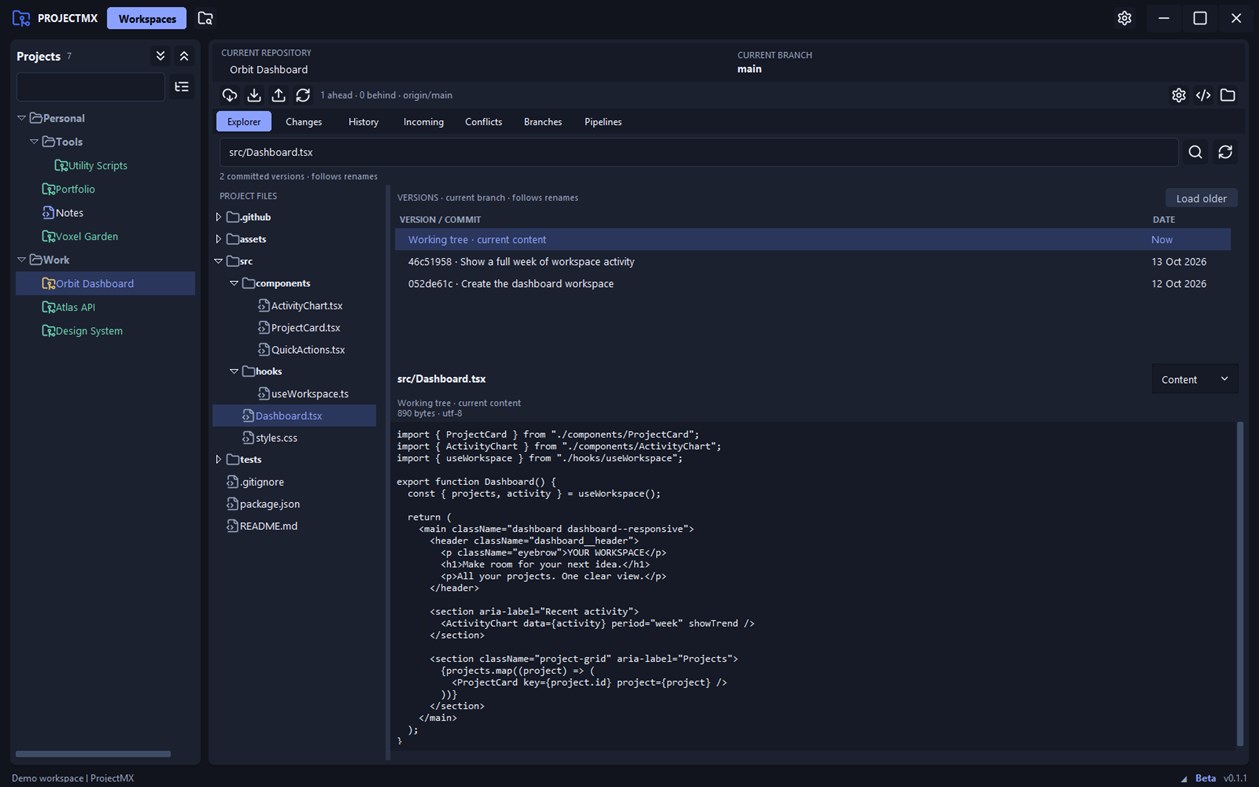Click the Atlas API repository icon
Viewport: 1259px width, 787px height.
[48, 307]
